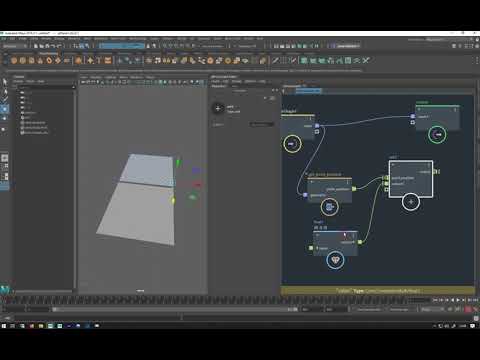The height and width of the screenshot is (360, 480).
Task: Open the Windows Task View button
Action: pyautogui.click(x=22, y=326)
